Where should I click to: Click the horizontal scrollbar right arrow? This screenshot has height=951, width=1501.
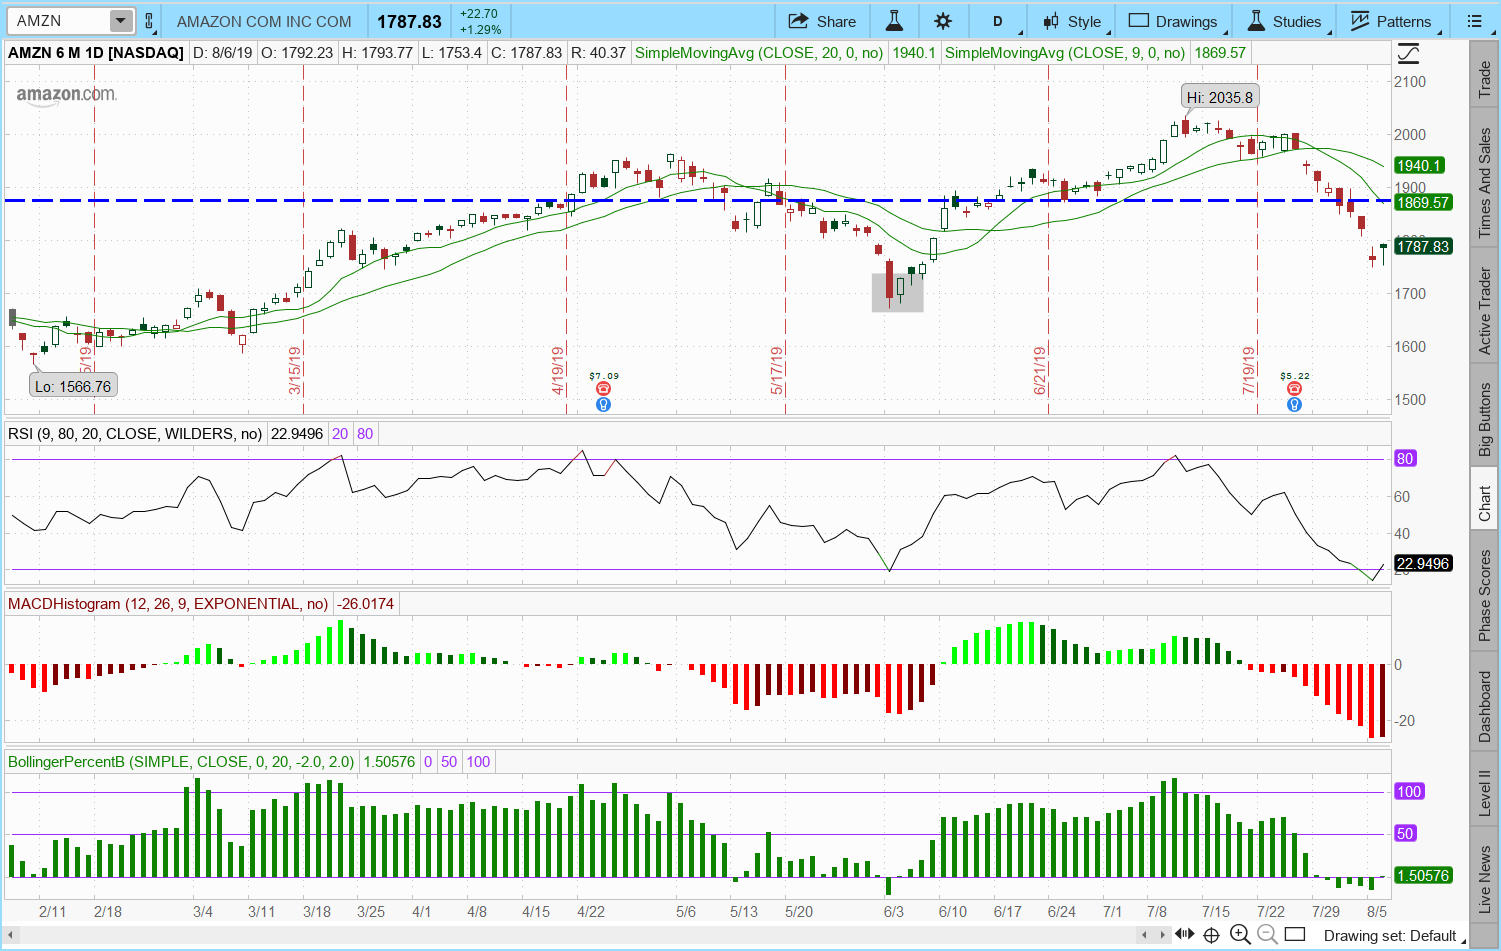coord(1163,935)
